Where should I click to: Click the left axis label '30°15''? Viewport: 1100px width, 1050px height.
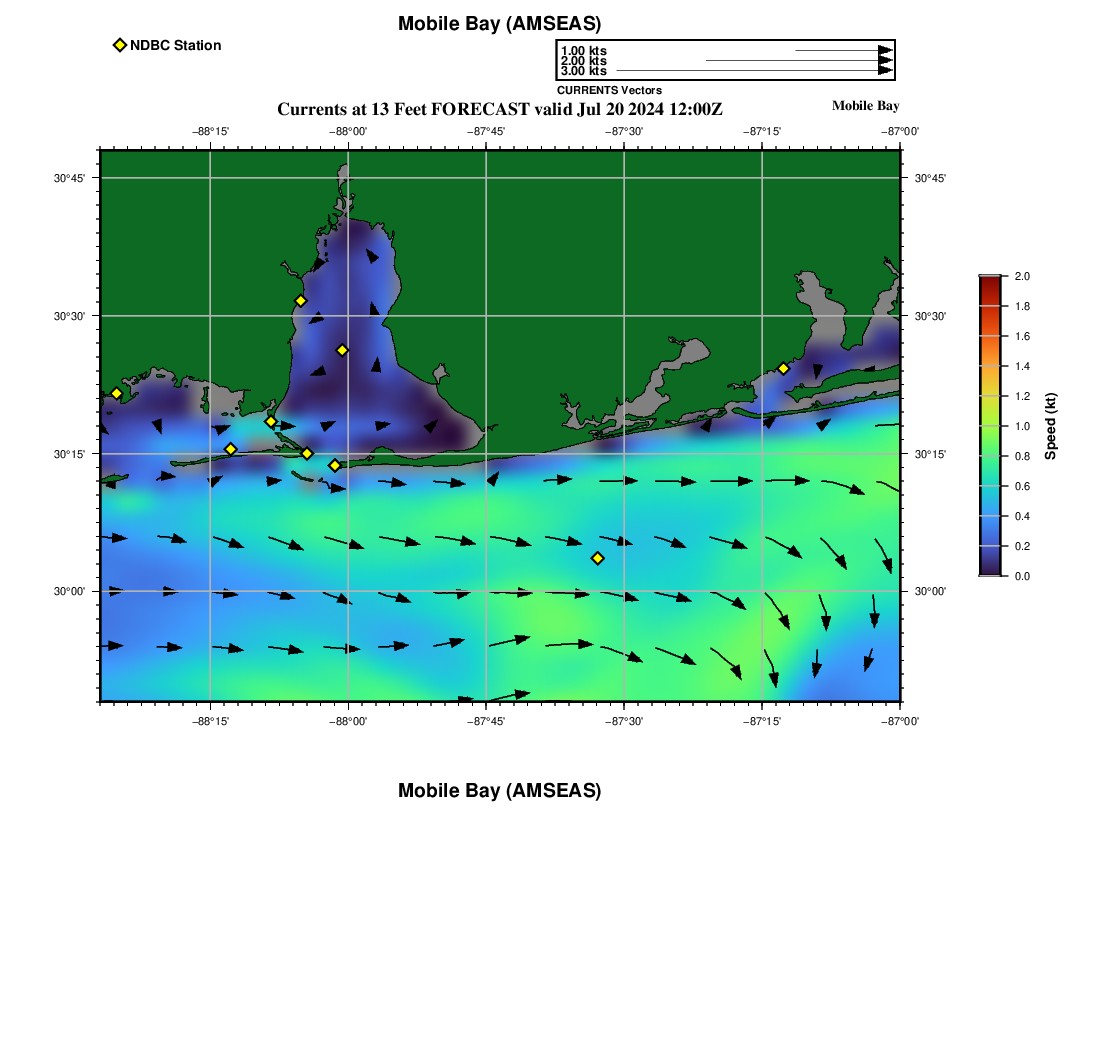click(69, 454)
